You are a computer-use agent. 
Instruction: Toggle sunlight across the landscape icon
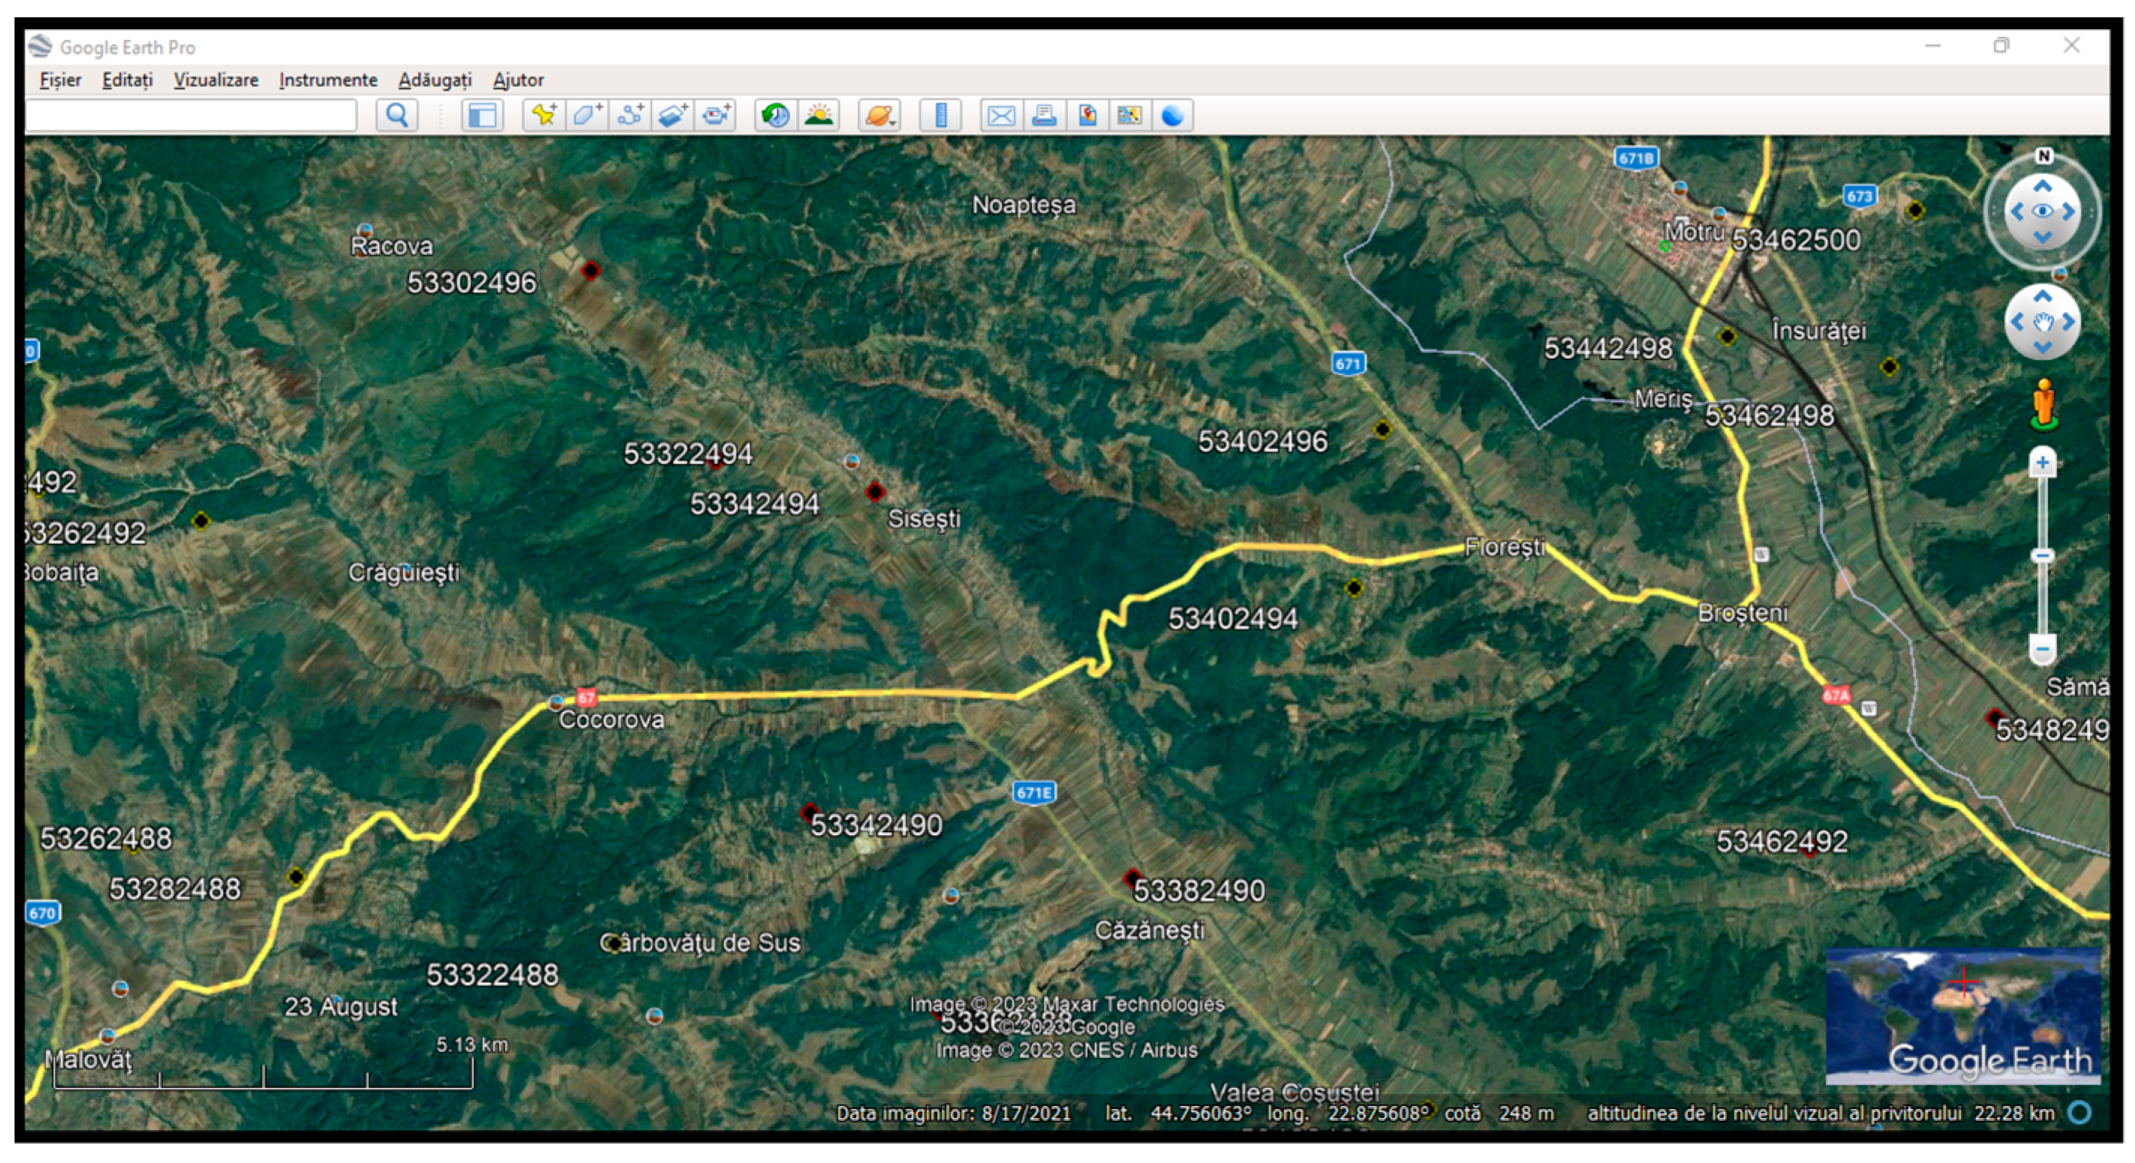pyautogui.click(x=819, y=116)
